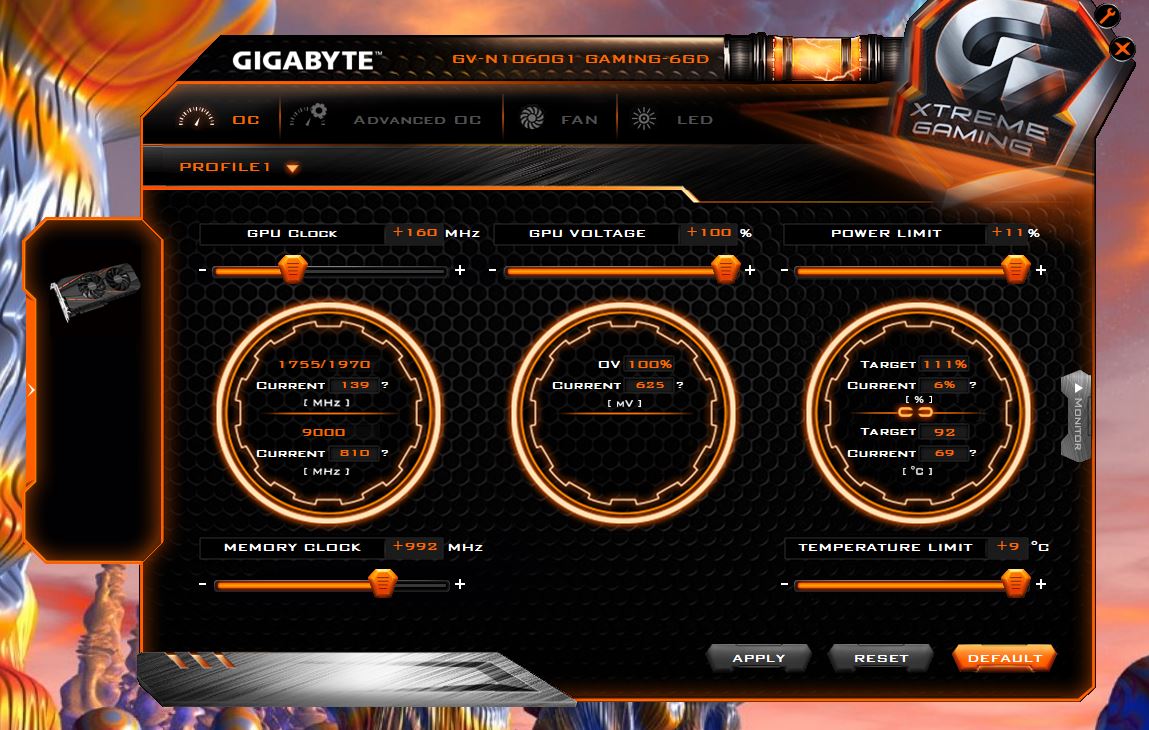Expand the left graphics card panel arrow
The width and height of the screenshot is (1149, 730).
[31, 390]
